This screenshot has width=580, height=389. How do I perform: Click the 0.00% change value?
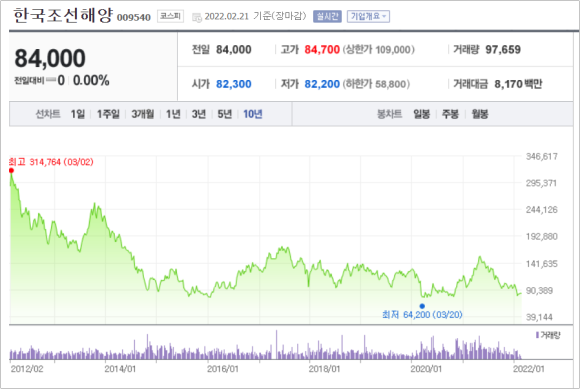tap(91, 80)
